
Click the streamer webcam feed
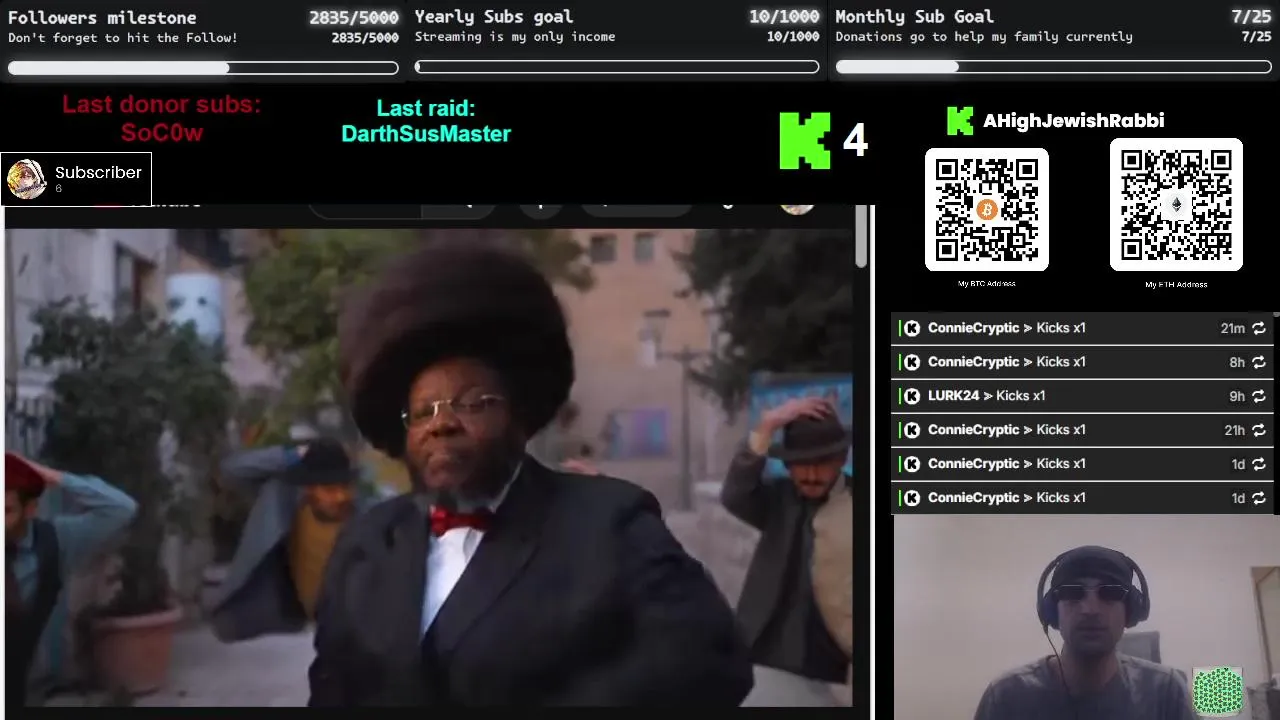coord(1086,617)
